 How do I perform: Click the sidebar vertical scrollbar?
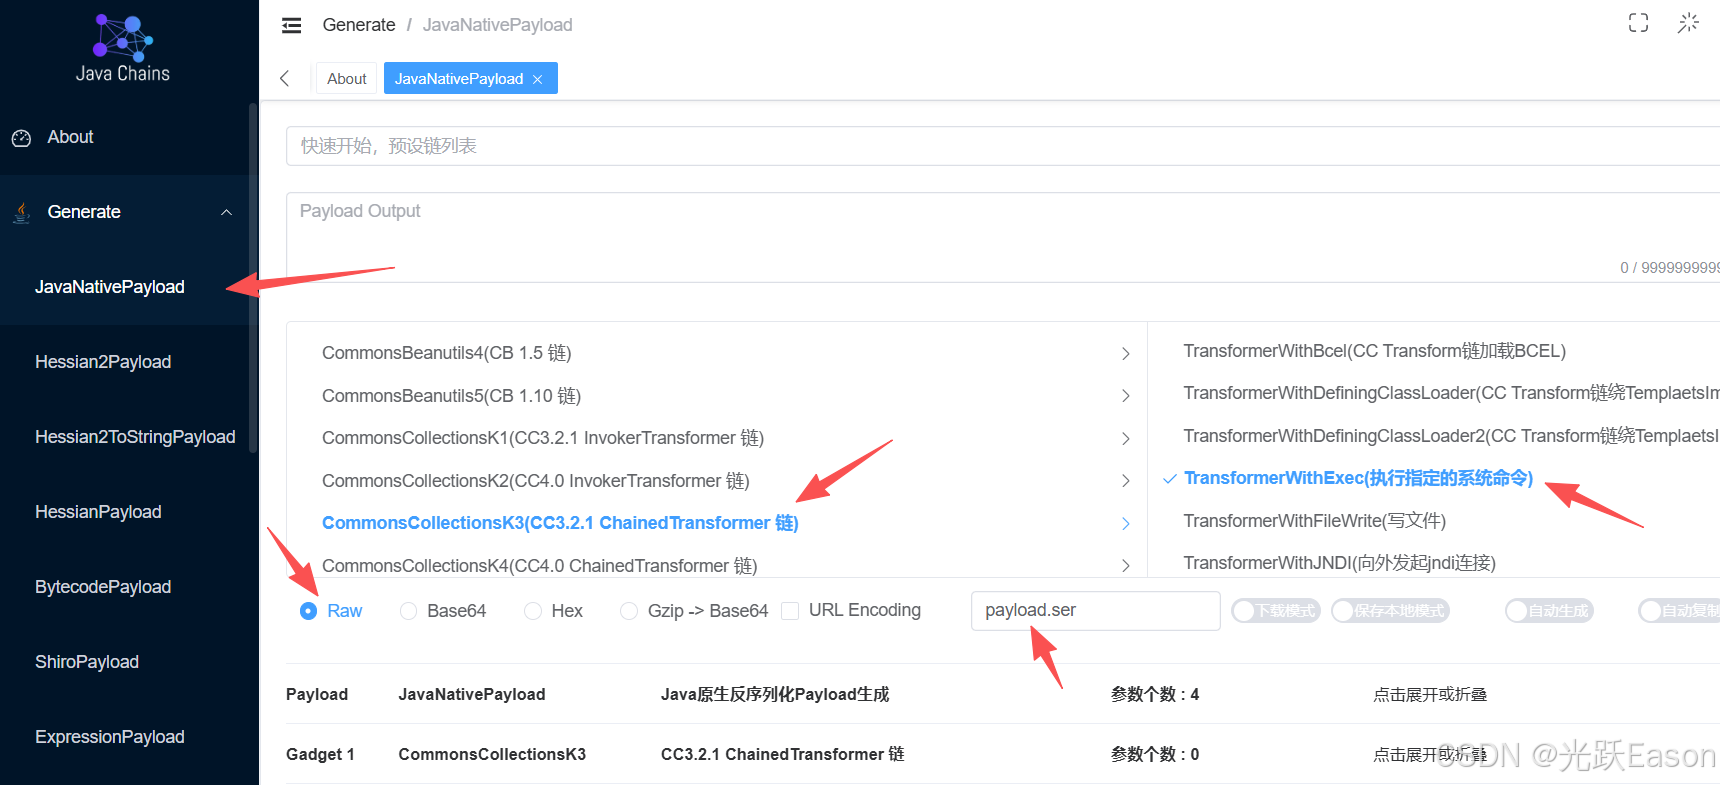click(253, 277)
